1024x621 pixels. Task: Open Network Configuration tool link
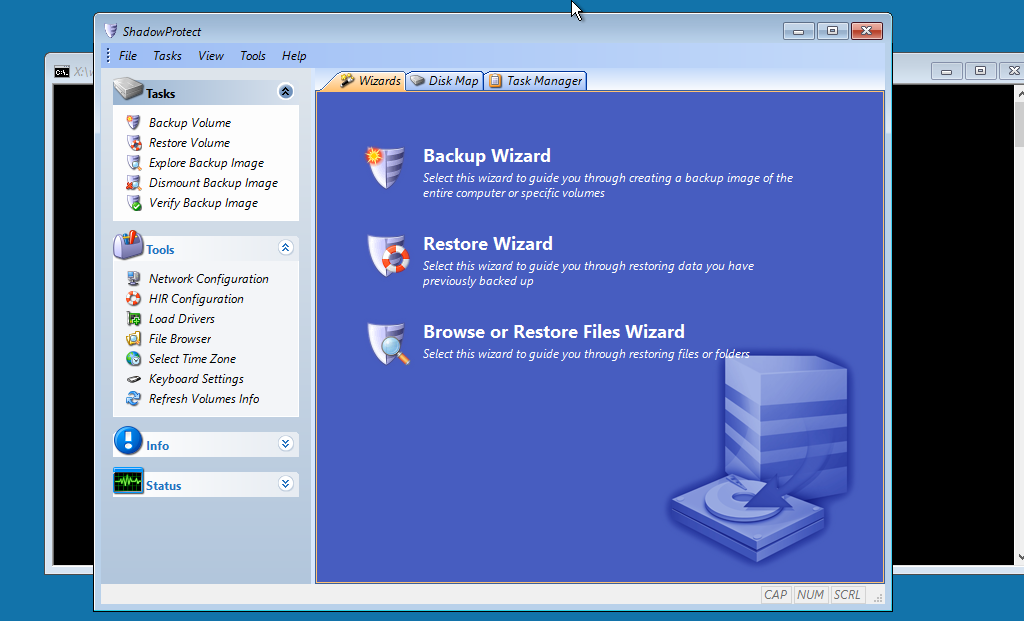pyautogui.click(x=208, y=279)
